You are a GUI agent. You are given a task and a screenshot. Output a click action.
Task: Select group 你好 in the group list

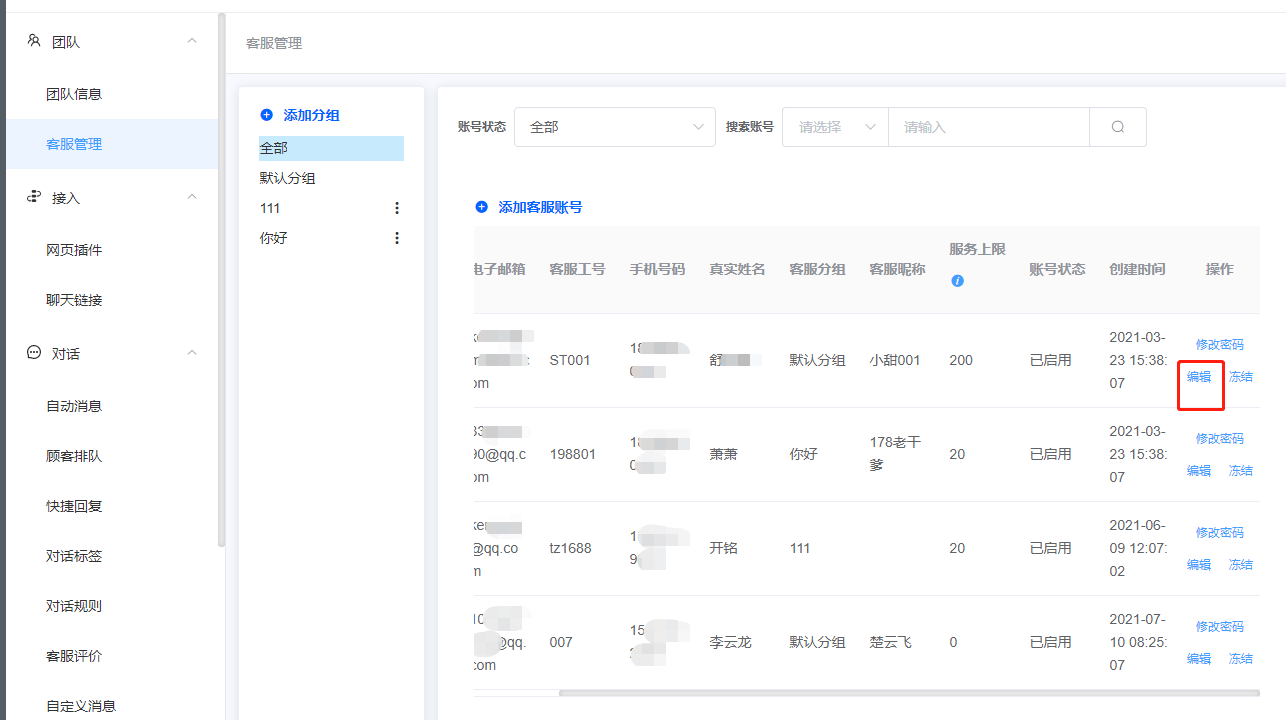tap(274, 238)
